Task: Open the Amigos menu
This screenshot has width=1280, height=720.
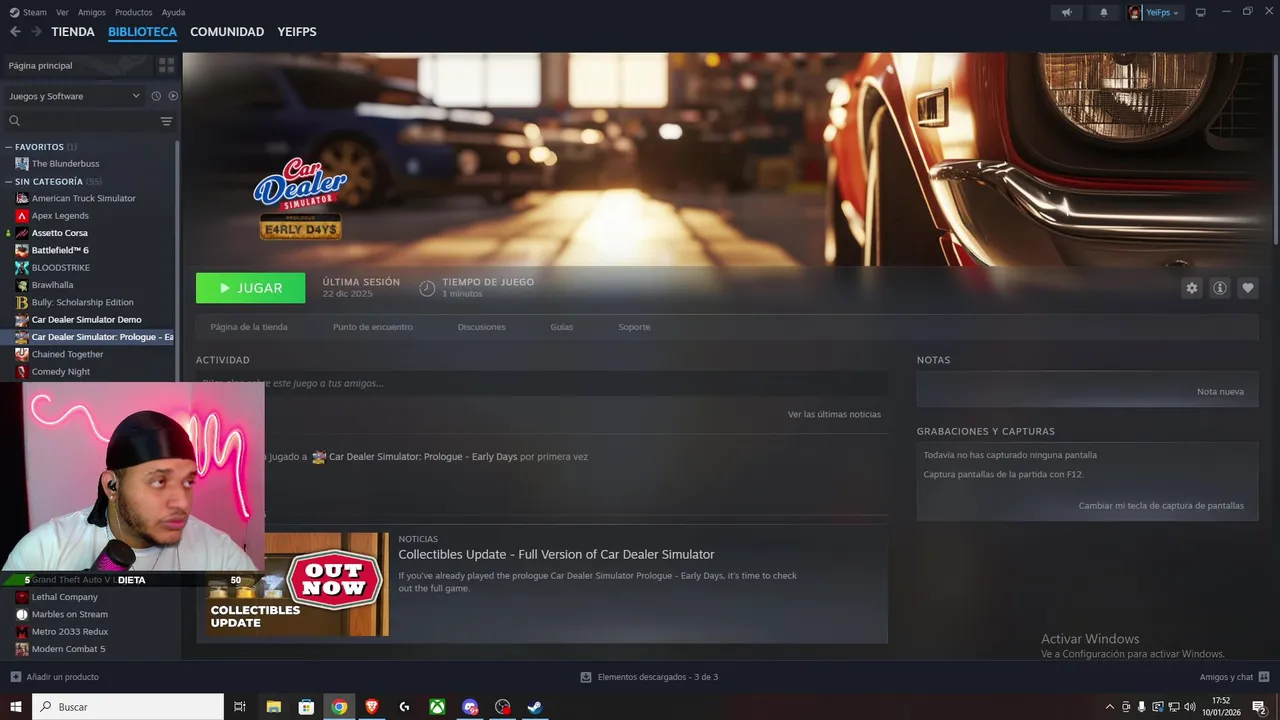Action: pyautogui.click(x=92, y=12)
